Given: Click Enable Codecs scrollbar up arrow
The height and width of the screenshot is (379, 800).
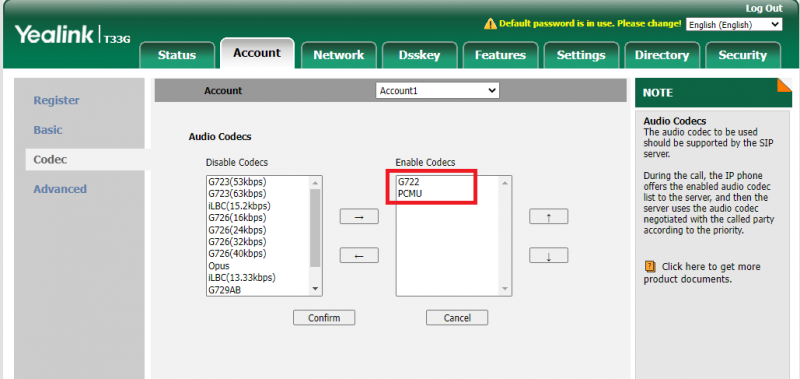Looking at the screenshot, I should point(505,183).
